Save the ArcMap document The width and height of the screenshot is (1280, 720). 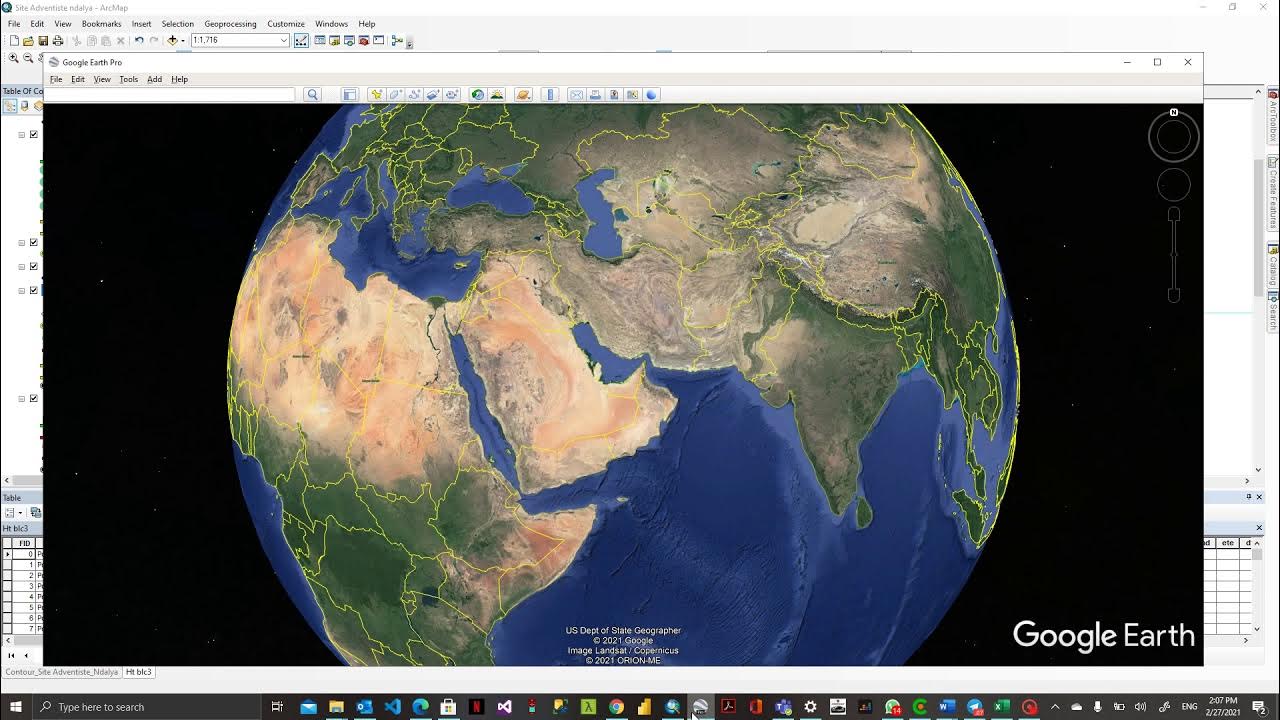click(x=43, y=41)
